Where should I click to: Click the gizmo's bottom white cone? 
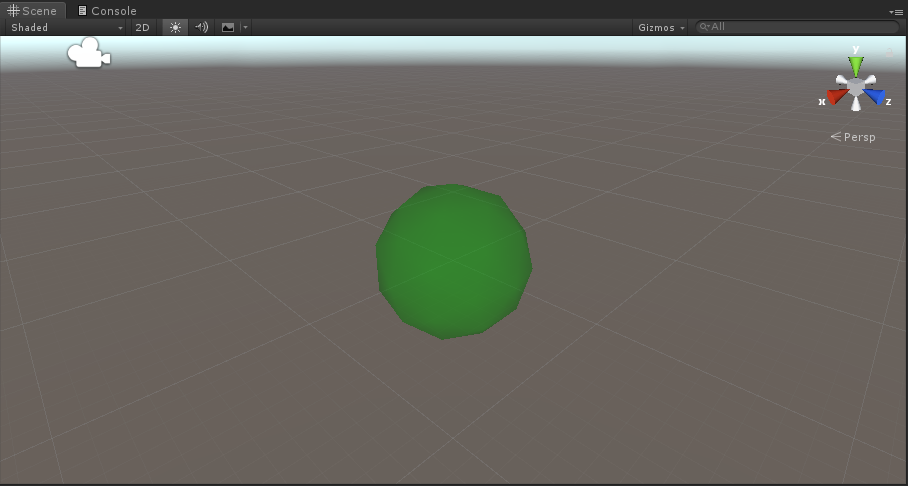(x=856, y=104)
